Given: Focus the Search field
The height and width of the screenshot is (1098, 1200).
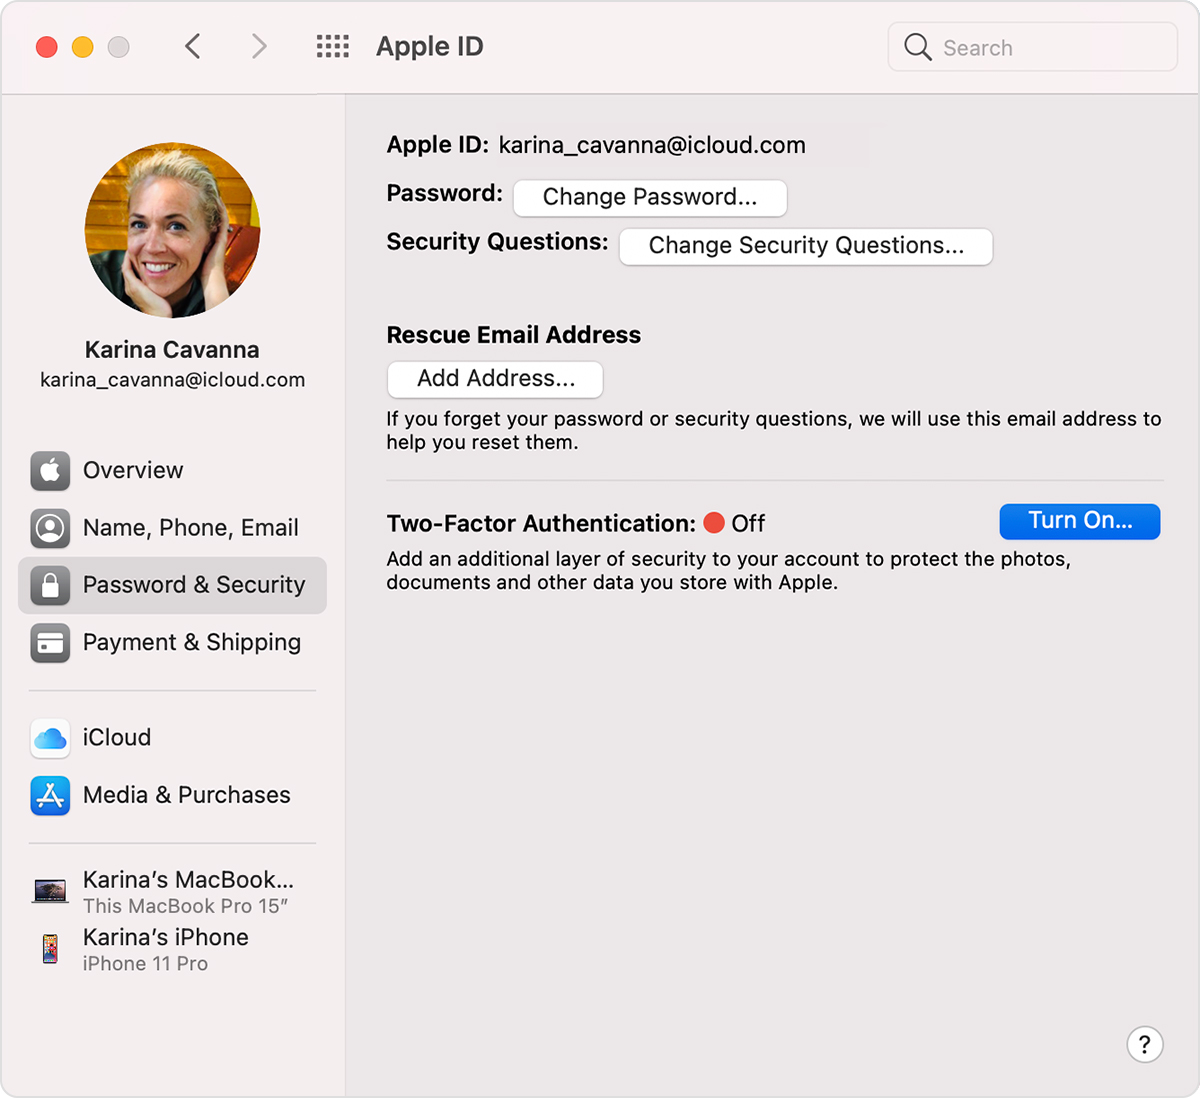Looking at the screenshot, I should click(1033, 47).
